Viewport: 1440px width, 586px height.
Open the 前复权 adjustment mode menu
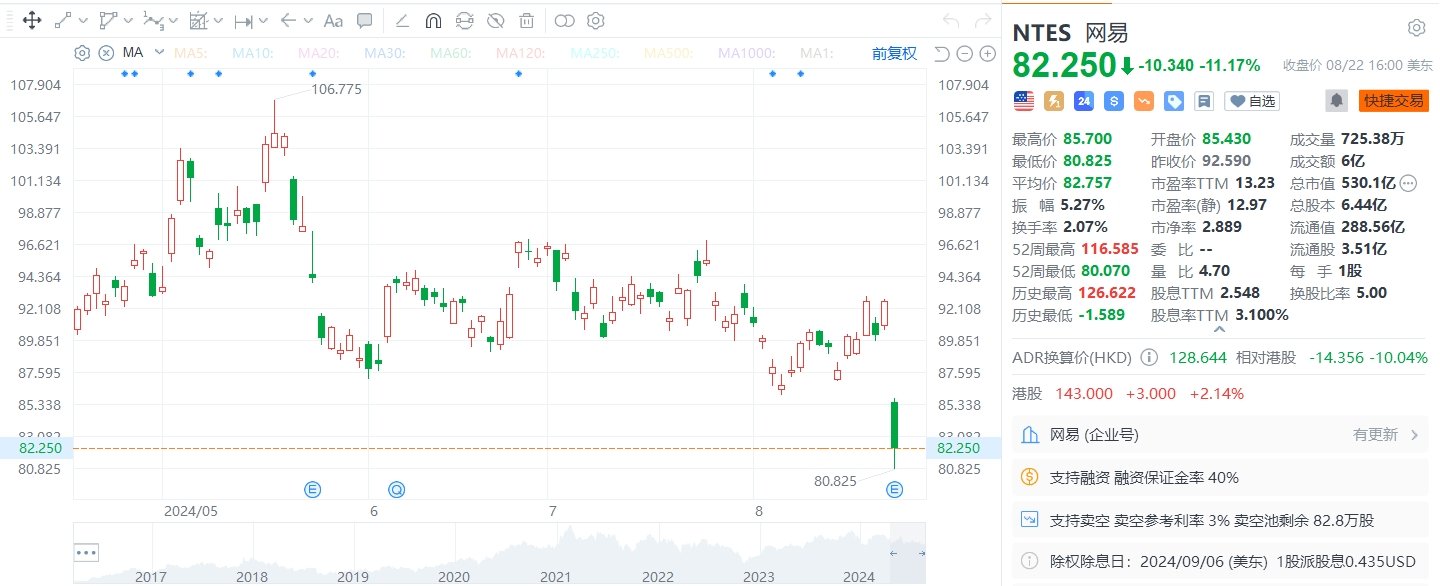(894, 53)
